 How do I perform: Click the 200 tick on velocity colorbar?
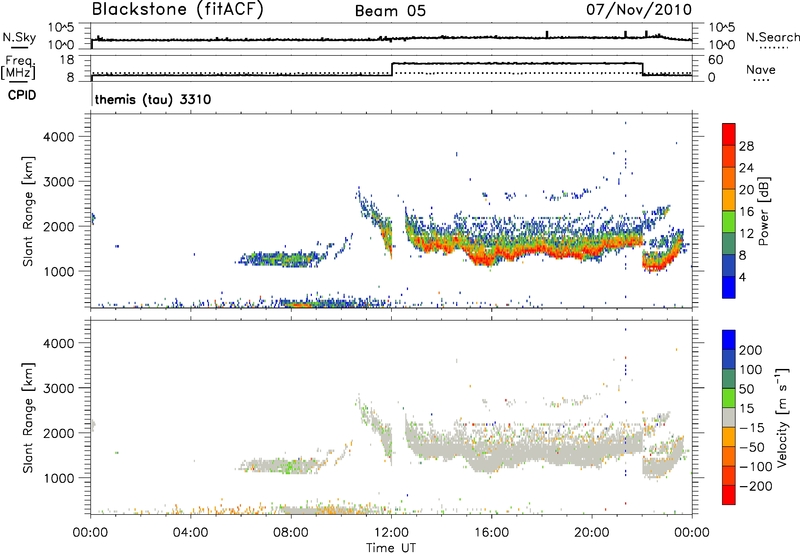point(751,350)
